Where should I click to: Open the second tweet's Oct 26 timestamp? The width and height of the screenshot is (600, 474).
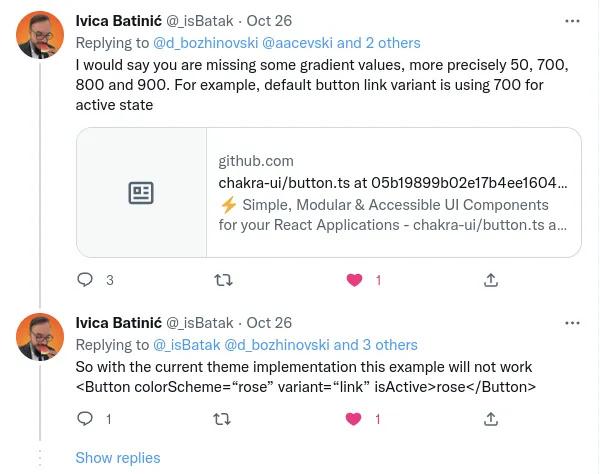269,323
